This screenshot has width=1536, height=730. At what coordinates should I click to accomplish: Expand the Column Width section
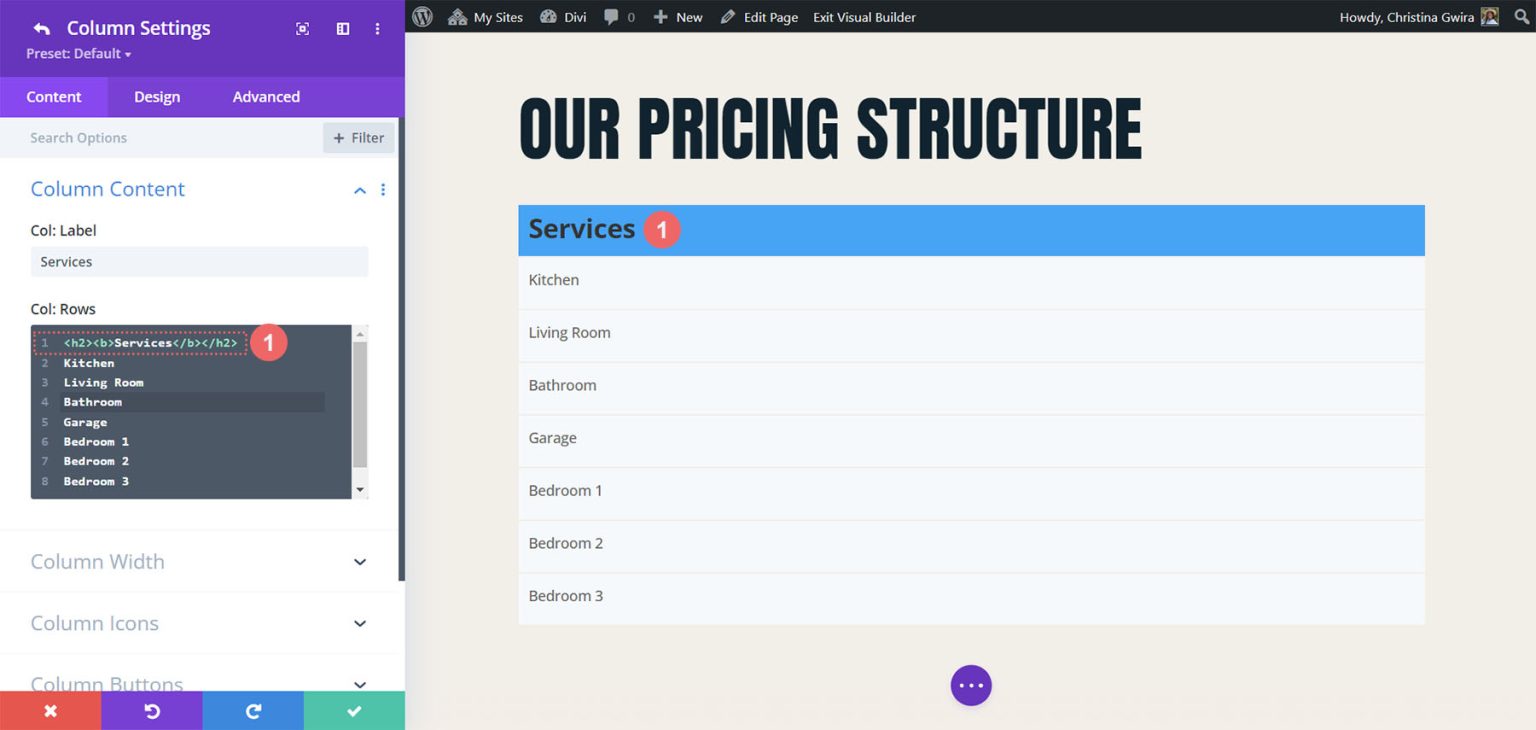coord(359,561)
